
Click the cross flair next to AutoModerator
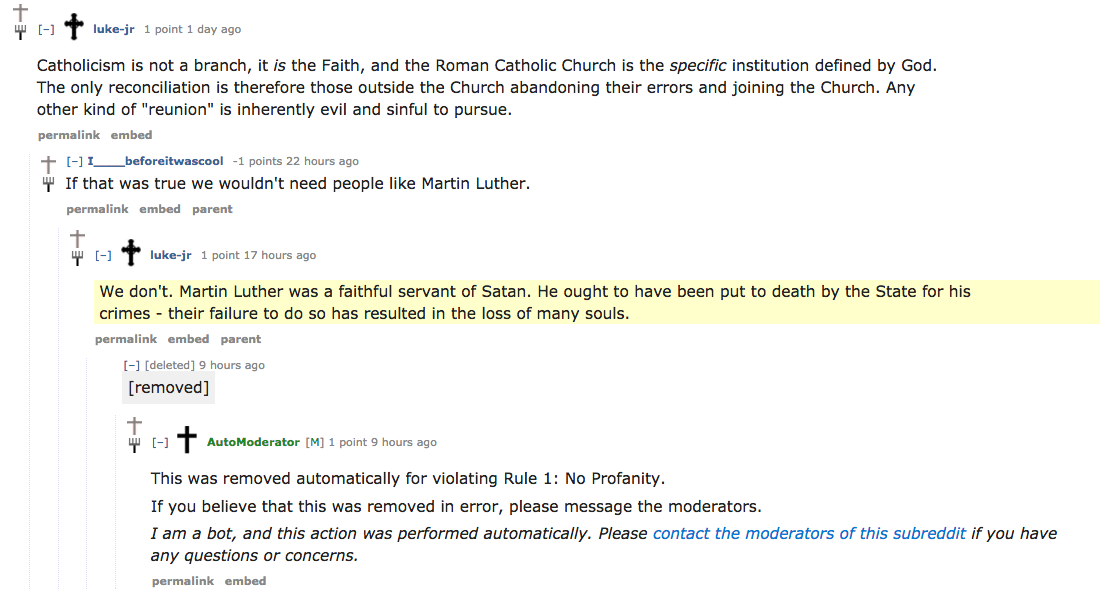click(187, 440)
